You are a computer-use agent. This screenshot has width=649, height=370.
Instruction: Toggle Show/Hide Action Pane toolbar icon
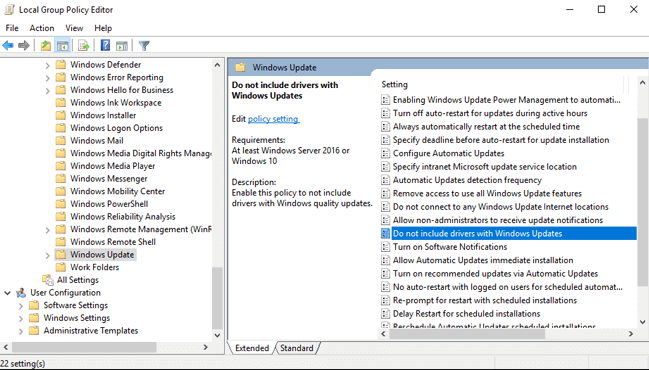(x=122, y=46)
